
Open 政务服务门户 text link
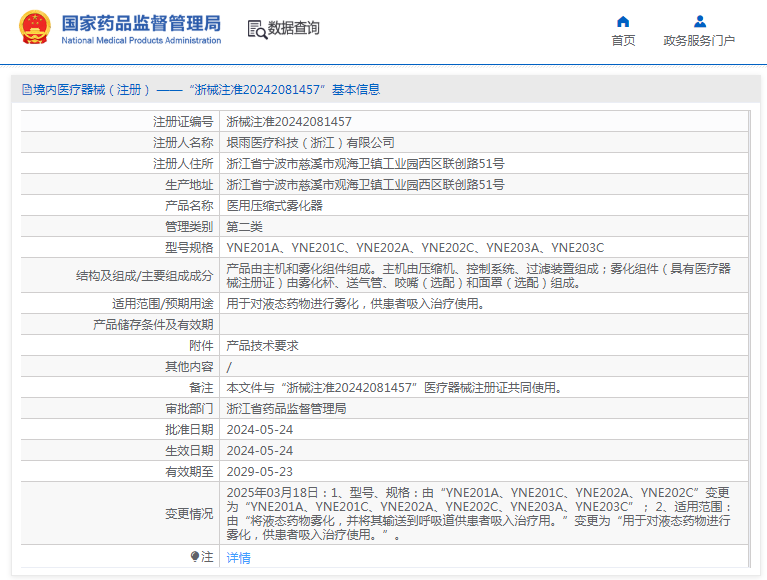tap(699, 41)
